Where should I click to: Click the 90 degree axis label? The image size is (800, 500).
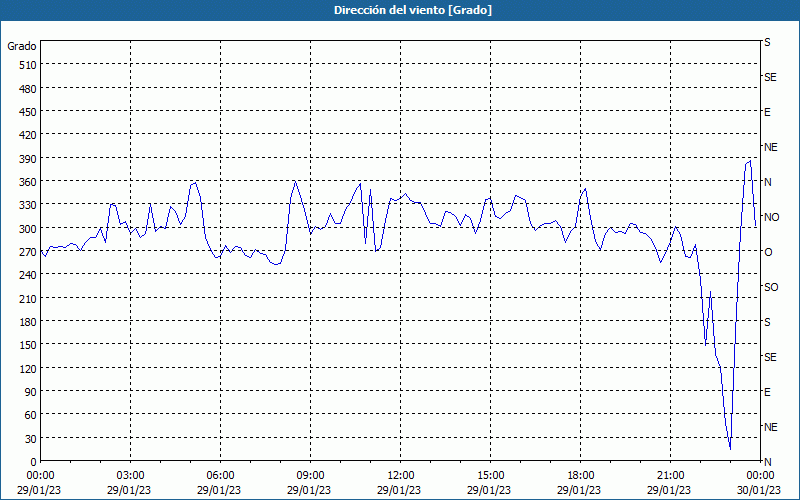click(x=31, y=392)
